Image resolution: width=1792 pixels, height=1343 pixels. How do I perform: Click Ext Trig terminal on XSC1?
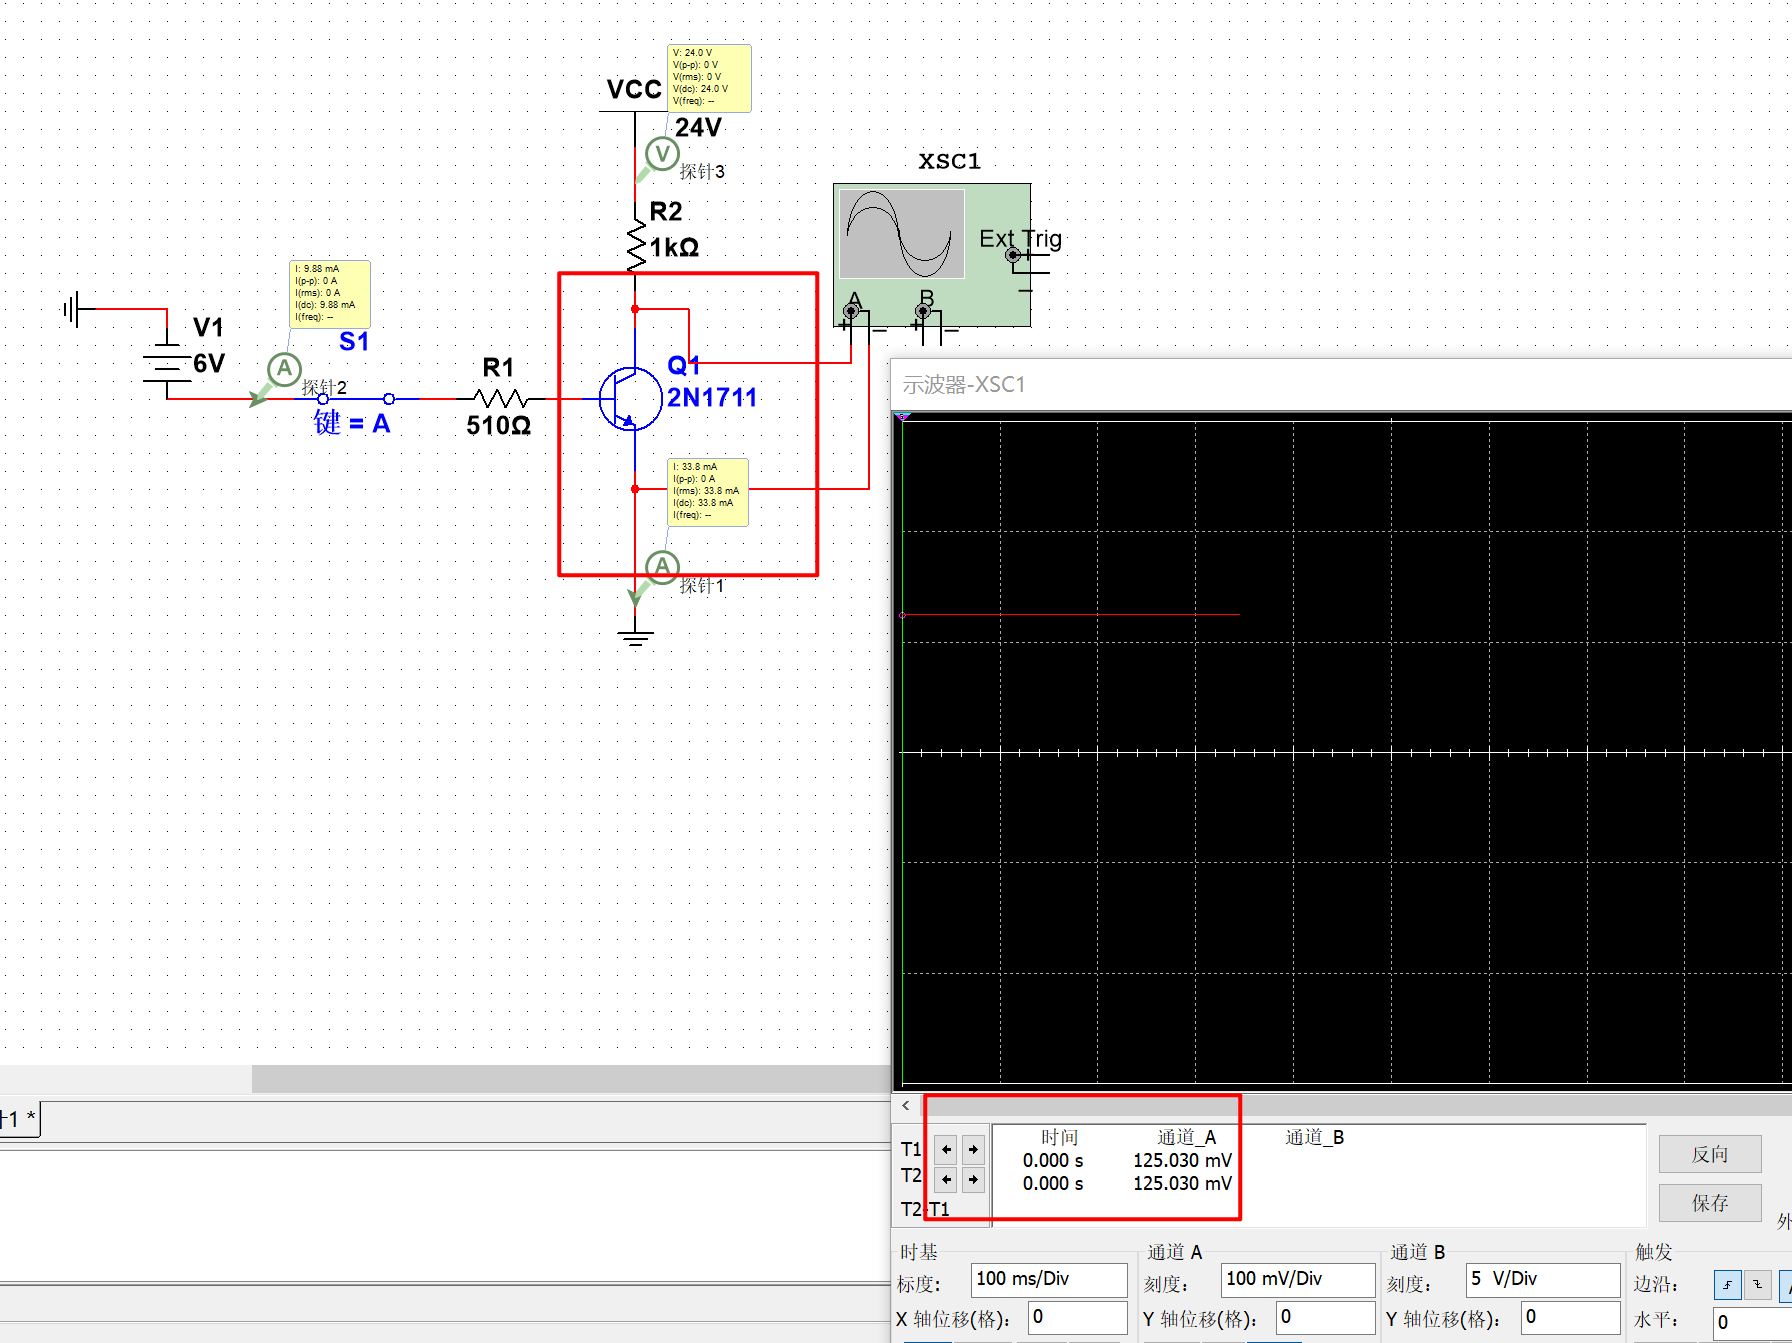pos(1013,255)
